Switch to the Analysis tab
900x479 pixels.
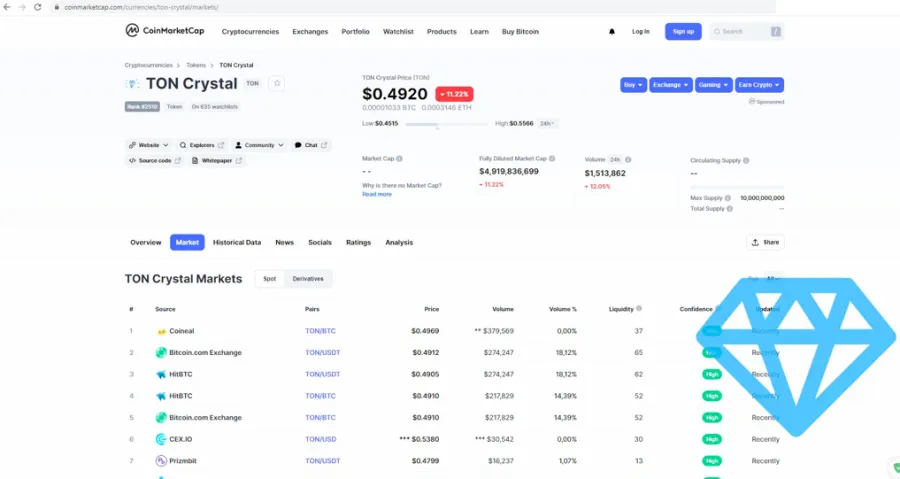click(399, 243)
